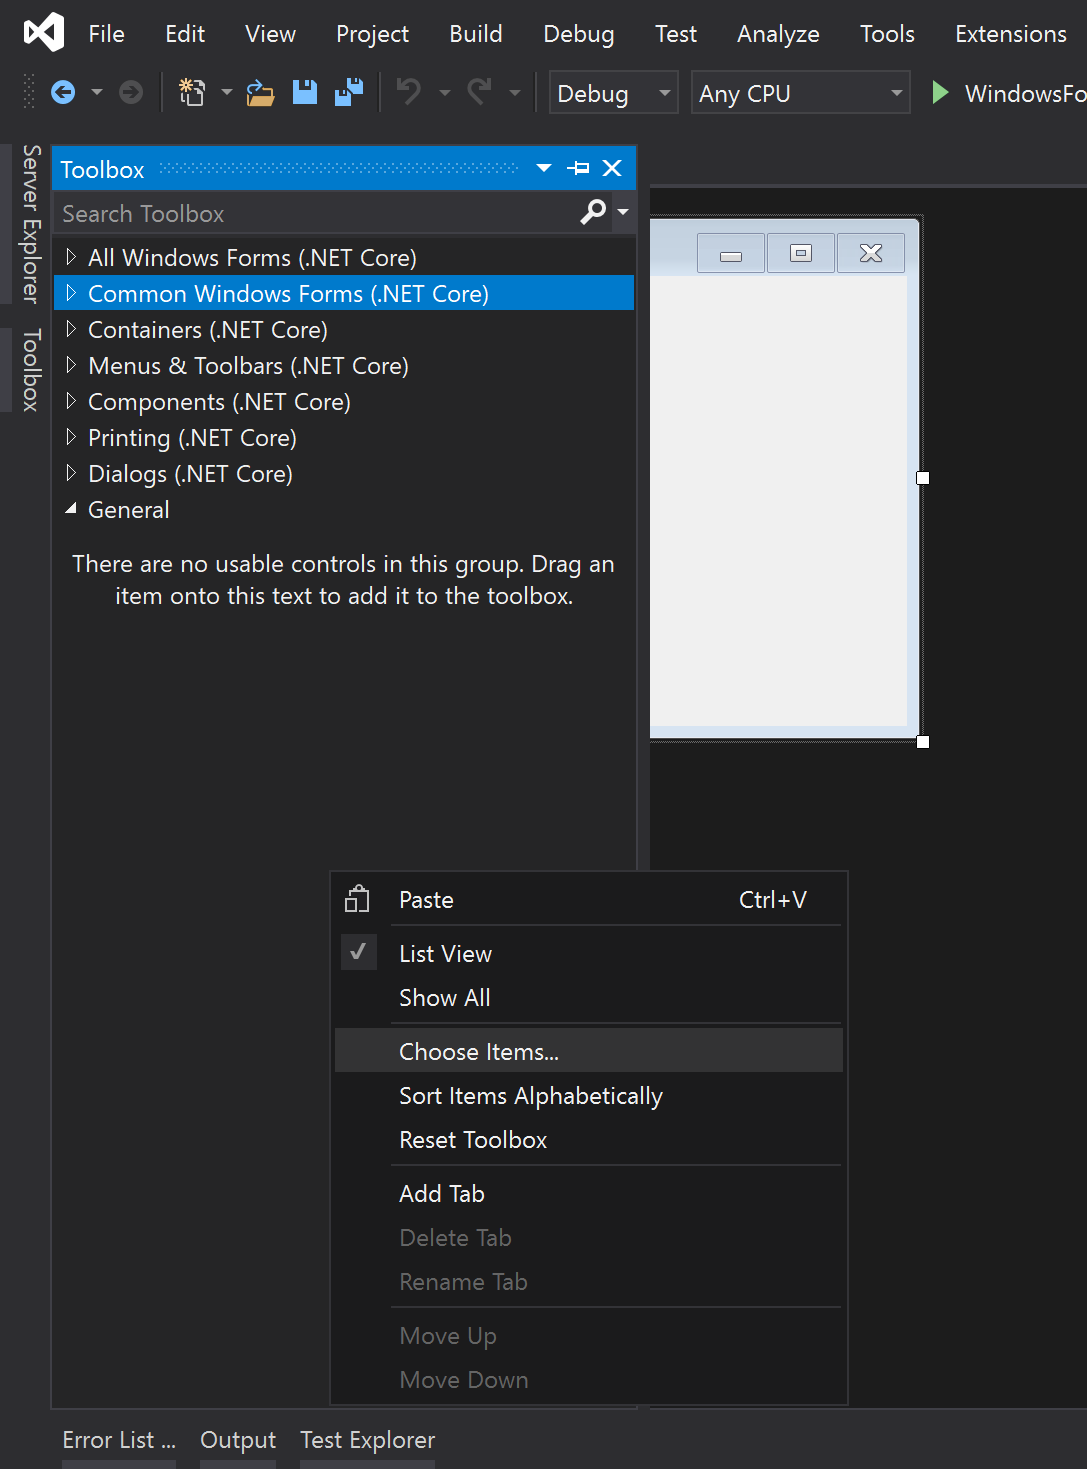Viewport: 1087px width, 1469px height.
Task: Expand All Windows Forms (.NET Core) group
Action: click(71, 256)
